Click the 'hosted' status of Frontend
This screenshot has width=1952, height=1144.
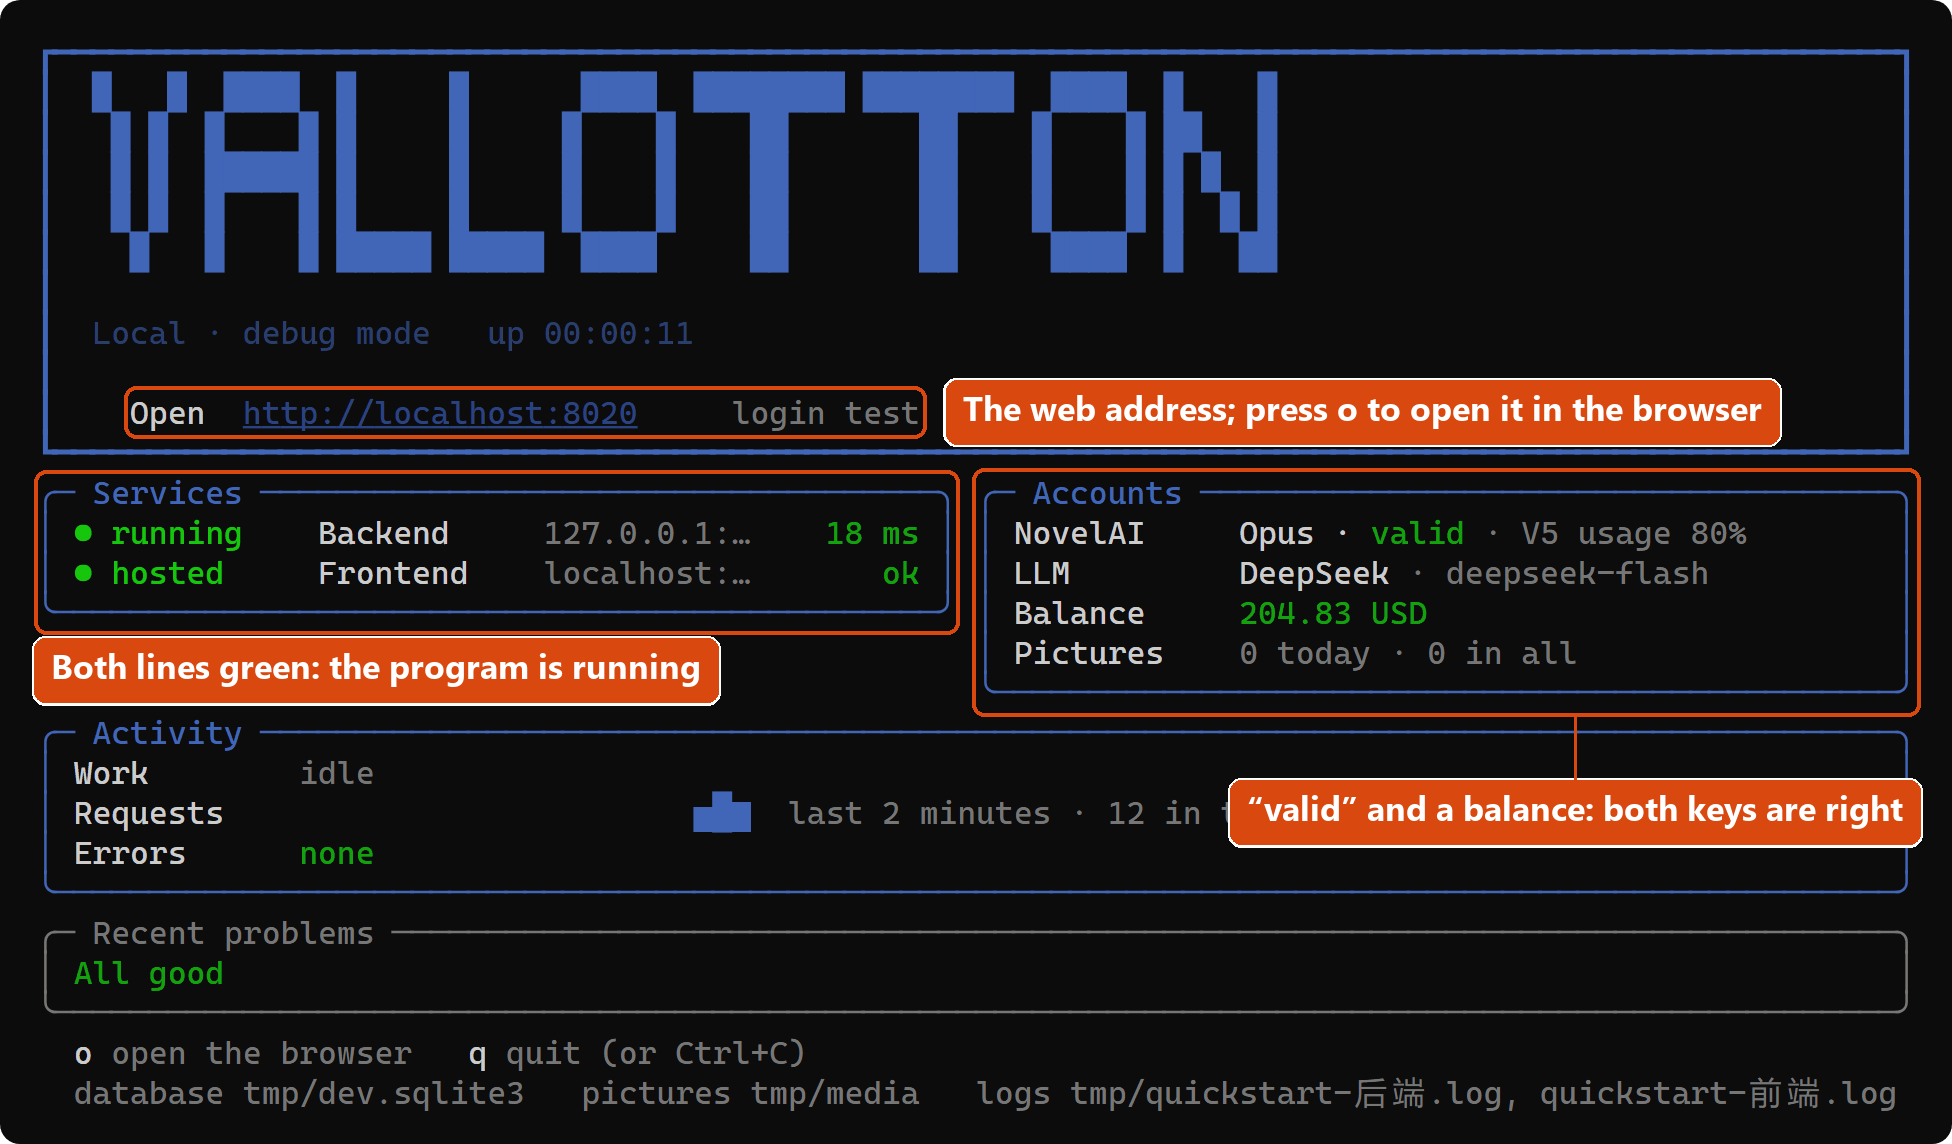coord(167,574)
